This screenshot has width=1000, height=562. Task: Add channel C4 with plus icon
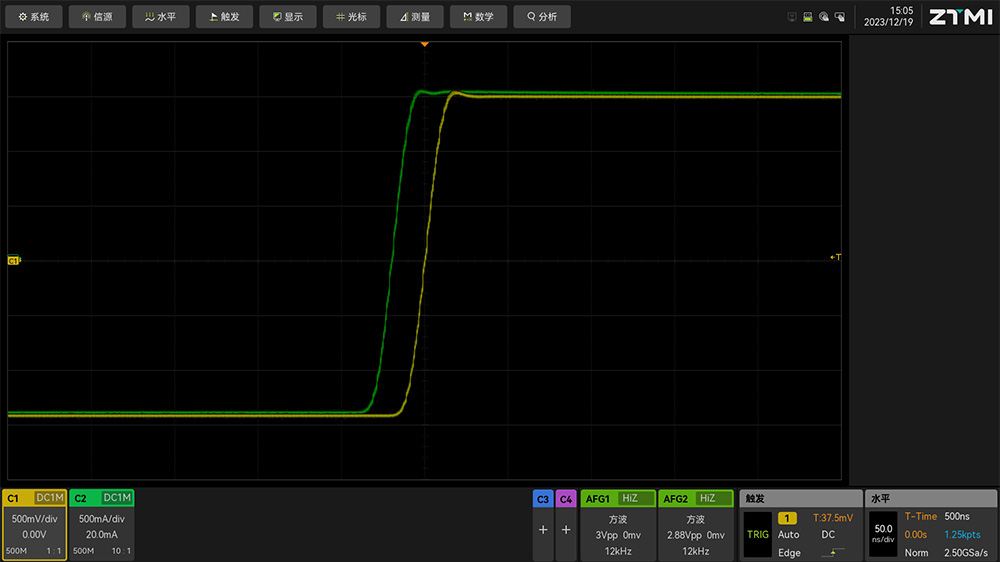[566, 530]
